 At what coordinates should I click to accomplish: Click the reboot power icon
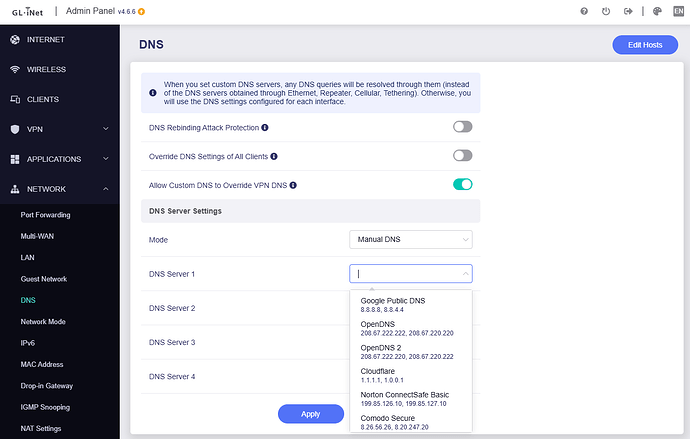(x=606, y=12)
